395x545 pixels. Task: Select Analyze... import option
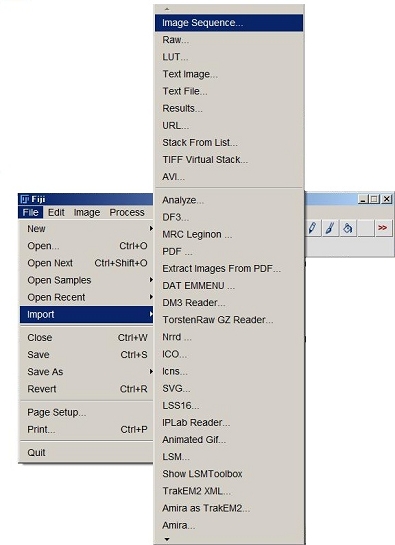tap(229, 200)
